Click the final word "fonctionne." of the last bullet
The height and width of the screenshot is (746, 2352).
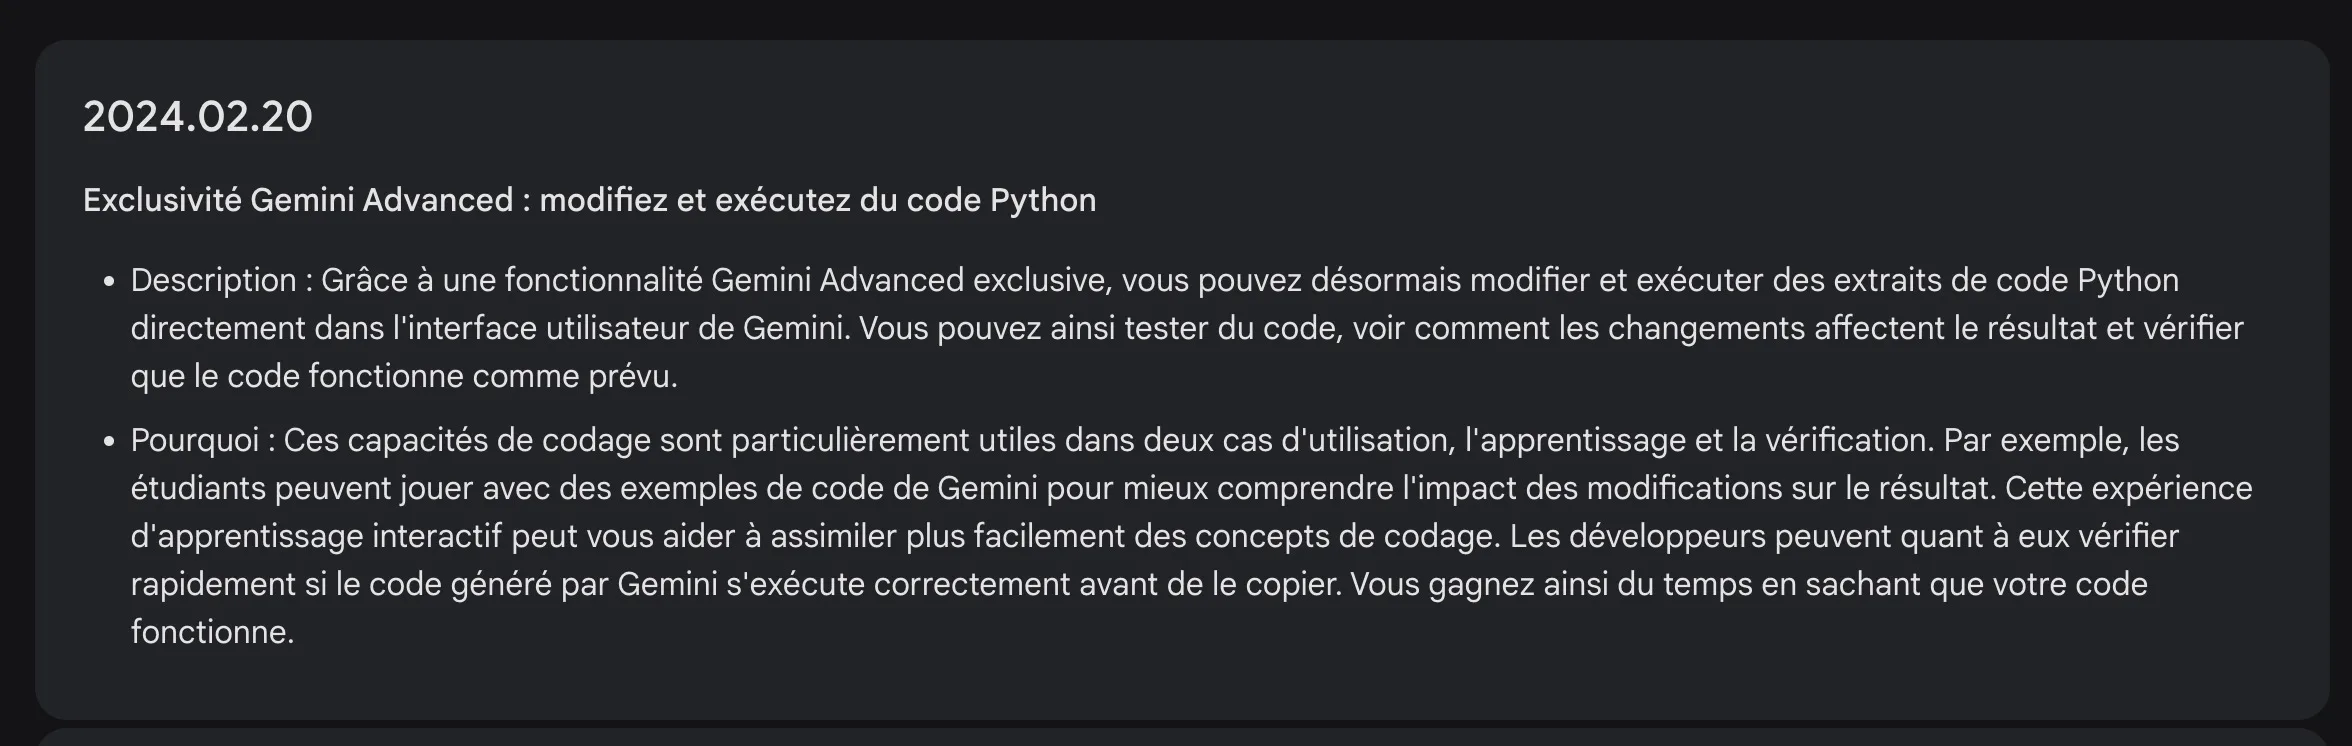tap(212, 632)
